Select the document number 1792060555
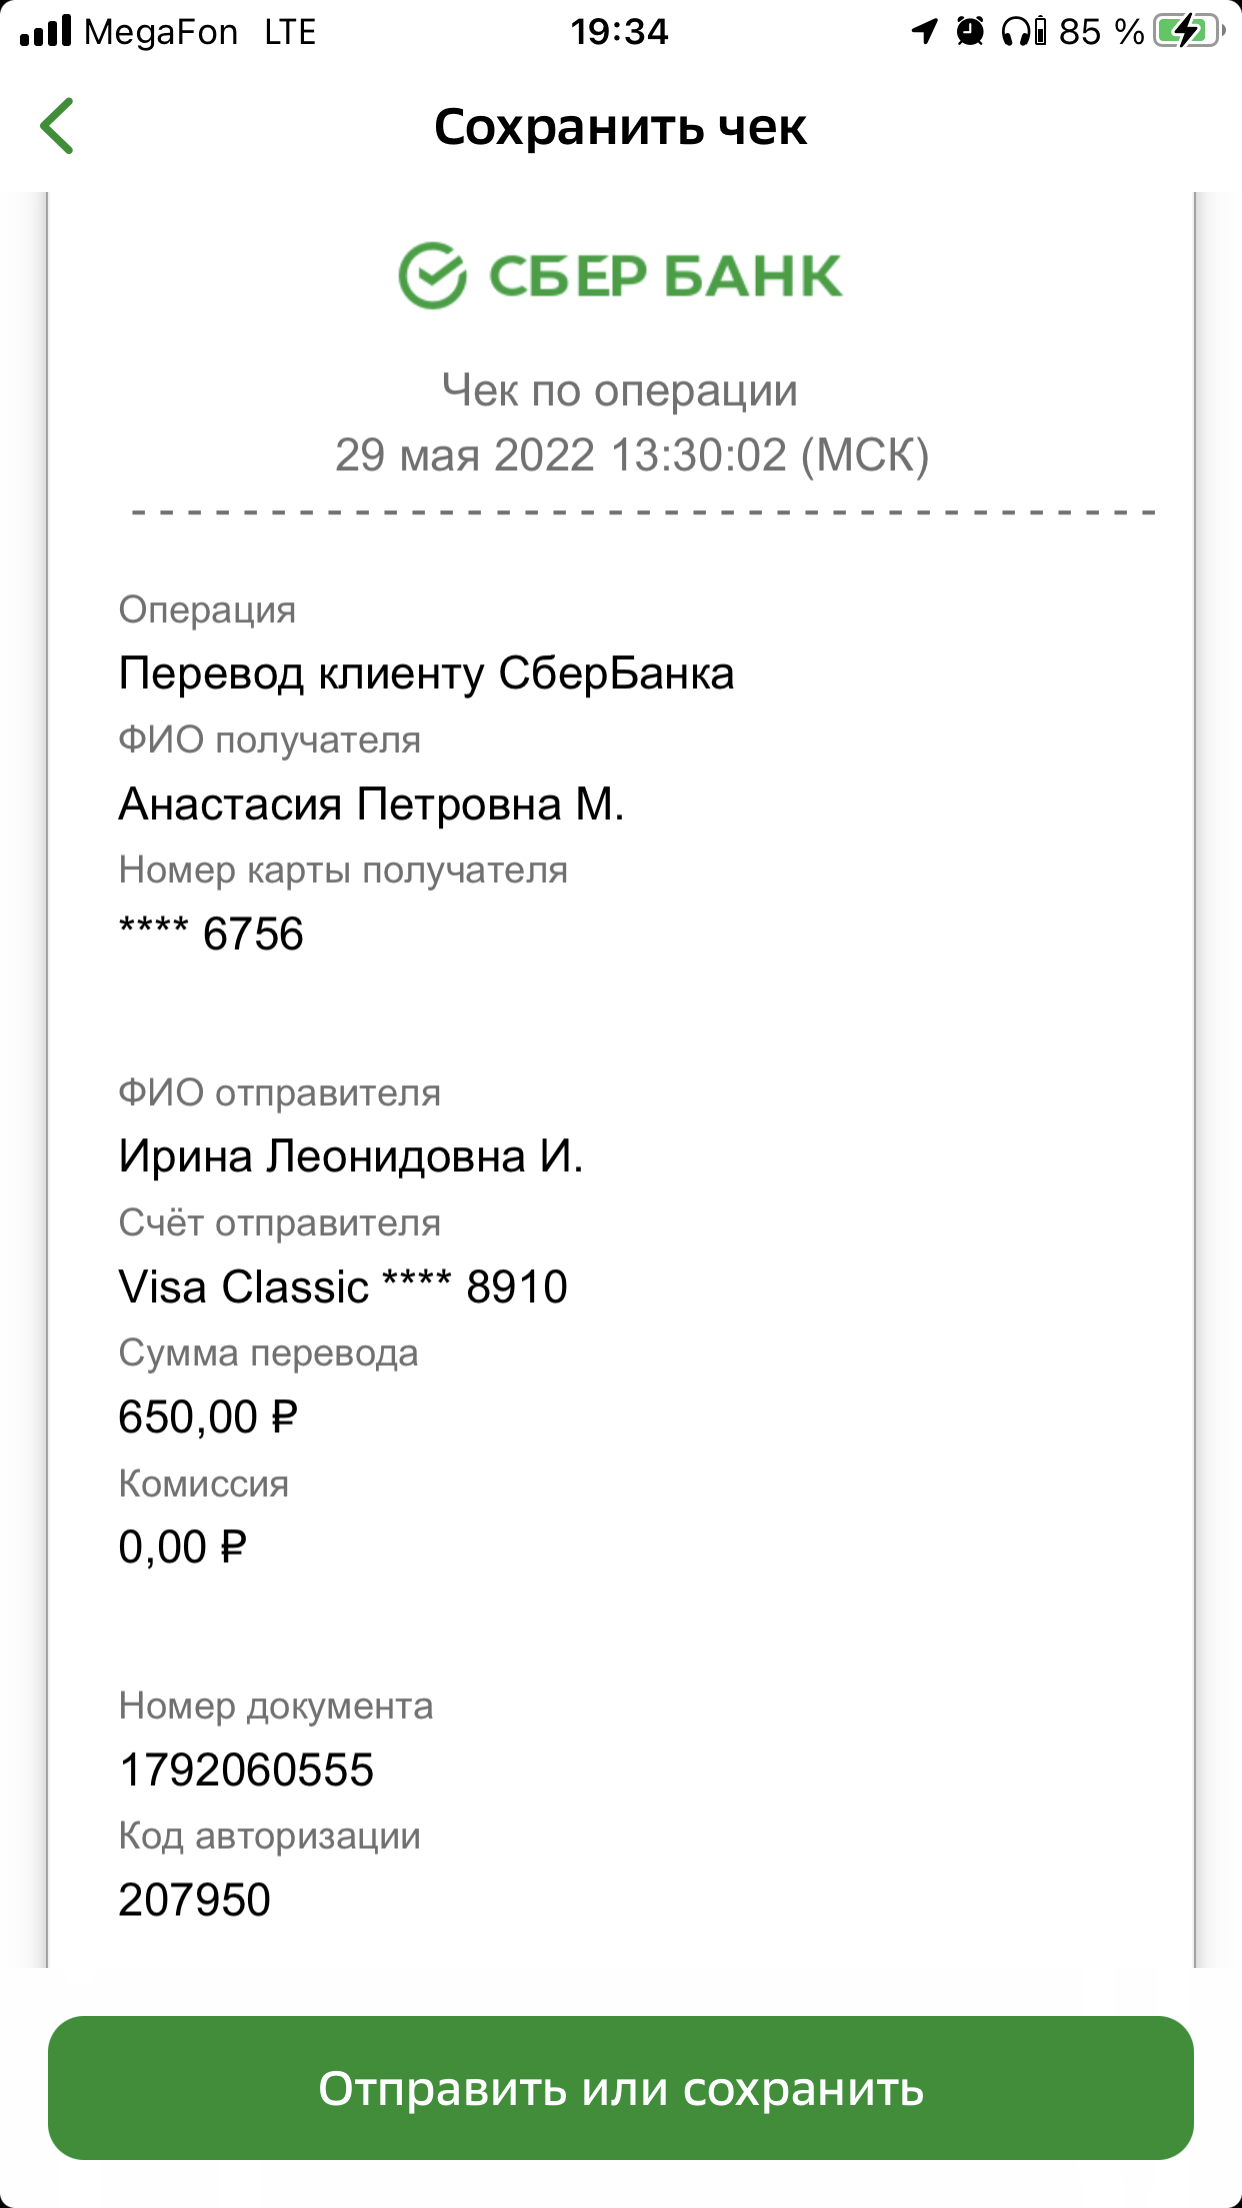Screen dimensions: 1242x2208 [246, 1770]
